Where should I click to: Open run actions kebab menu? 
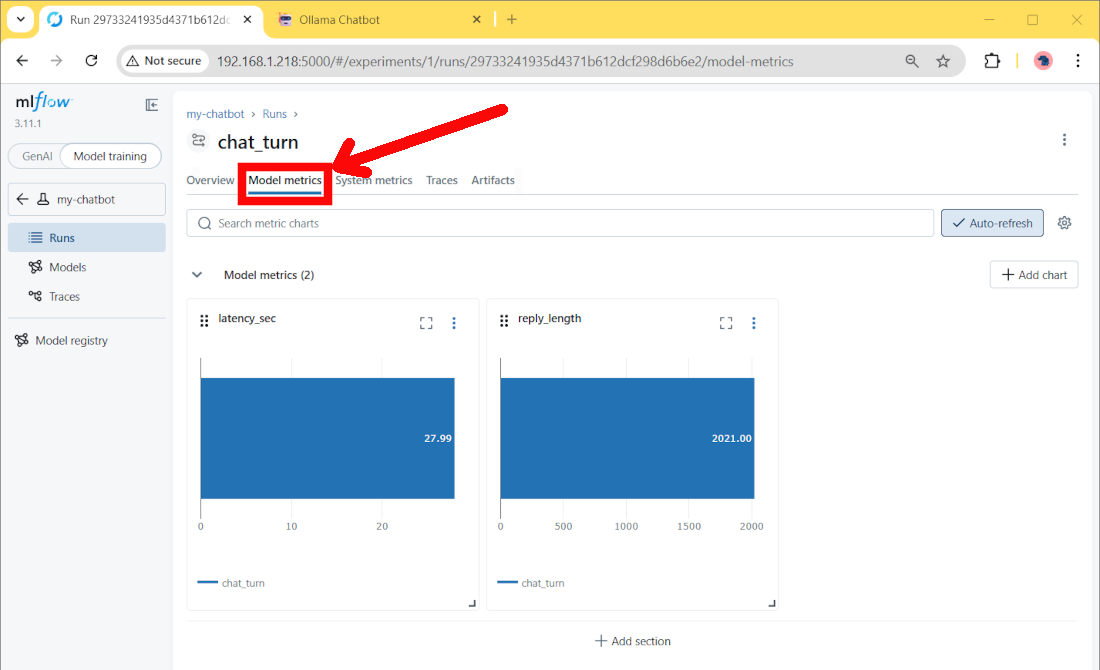click(x=1064, y=140)
